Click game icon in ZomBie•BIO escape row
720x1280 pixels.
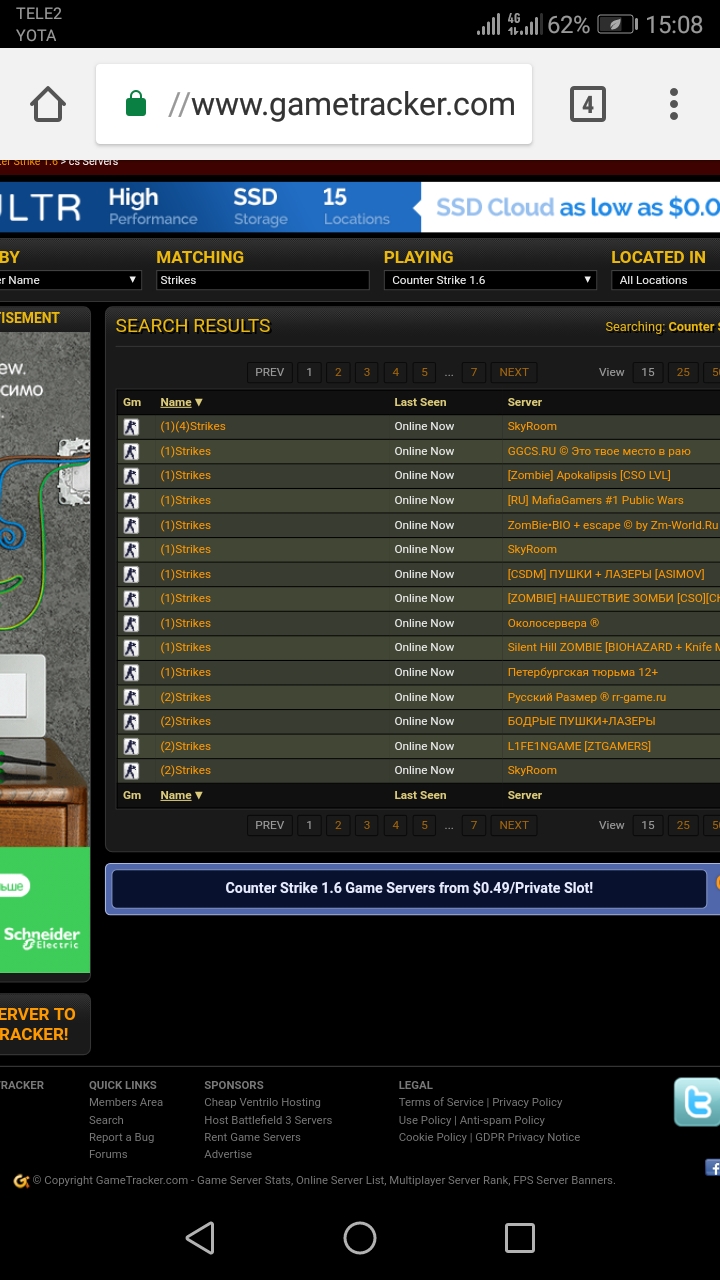(x=131, y=526)
